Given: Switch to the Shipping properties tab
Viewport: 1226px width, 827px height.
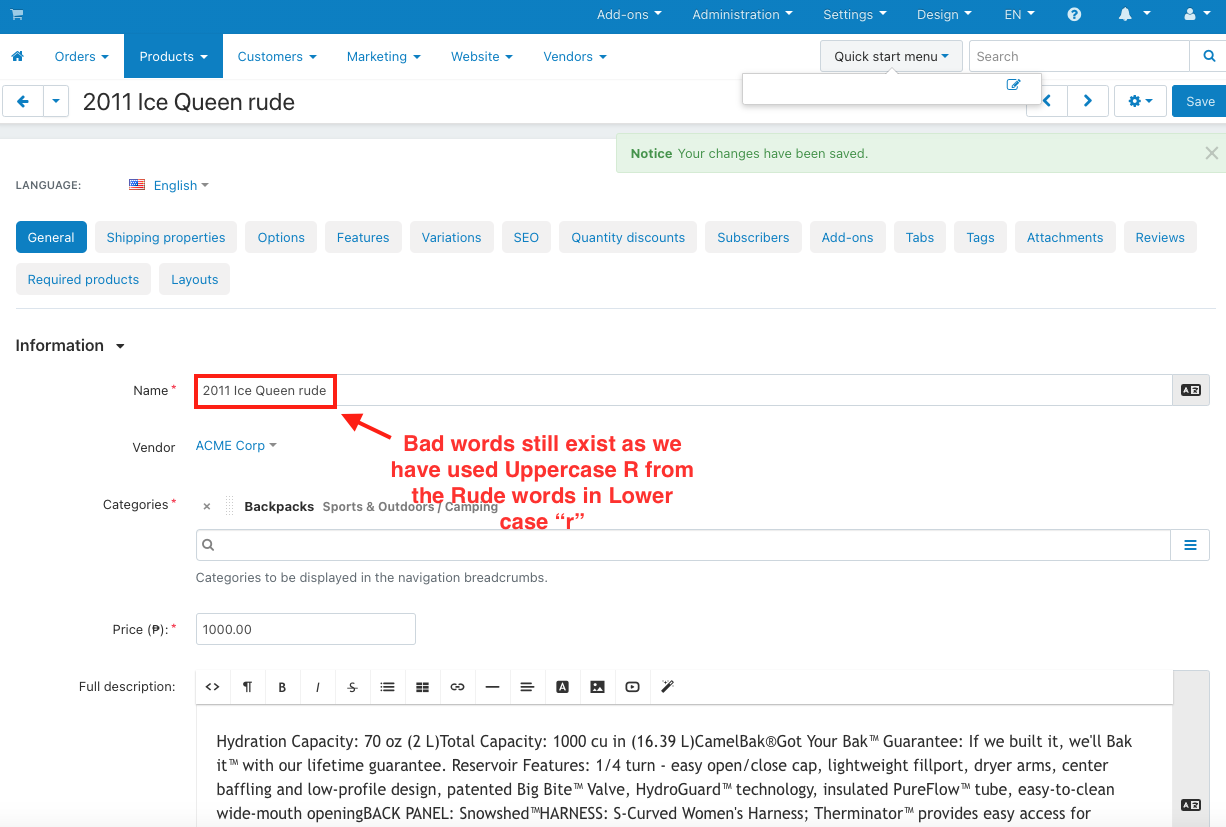Looking at the screenshot, I should click(166, 237).
